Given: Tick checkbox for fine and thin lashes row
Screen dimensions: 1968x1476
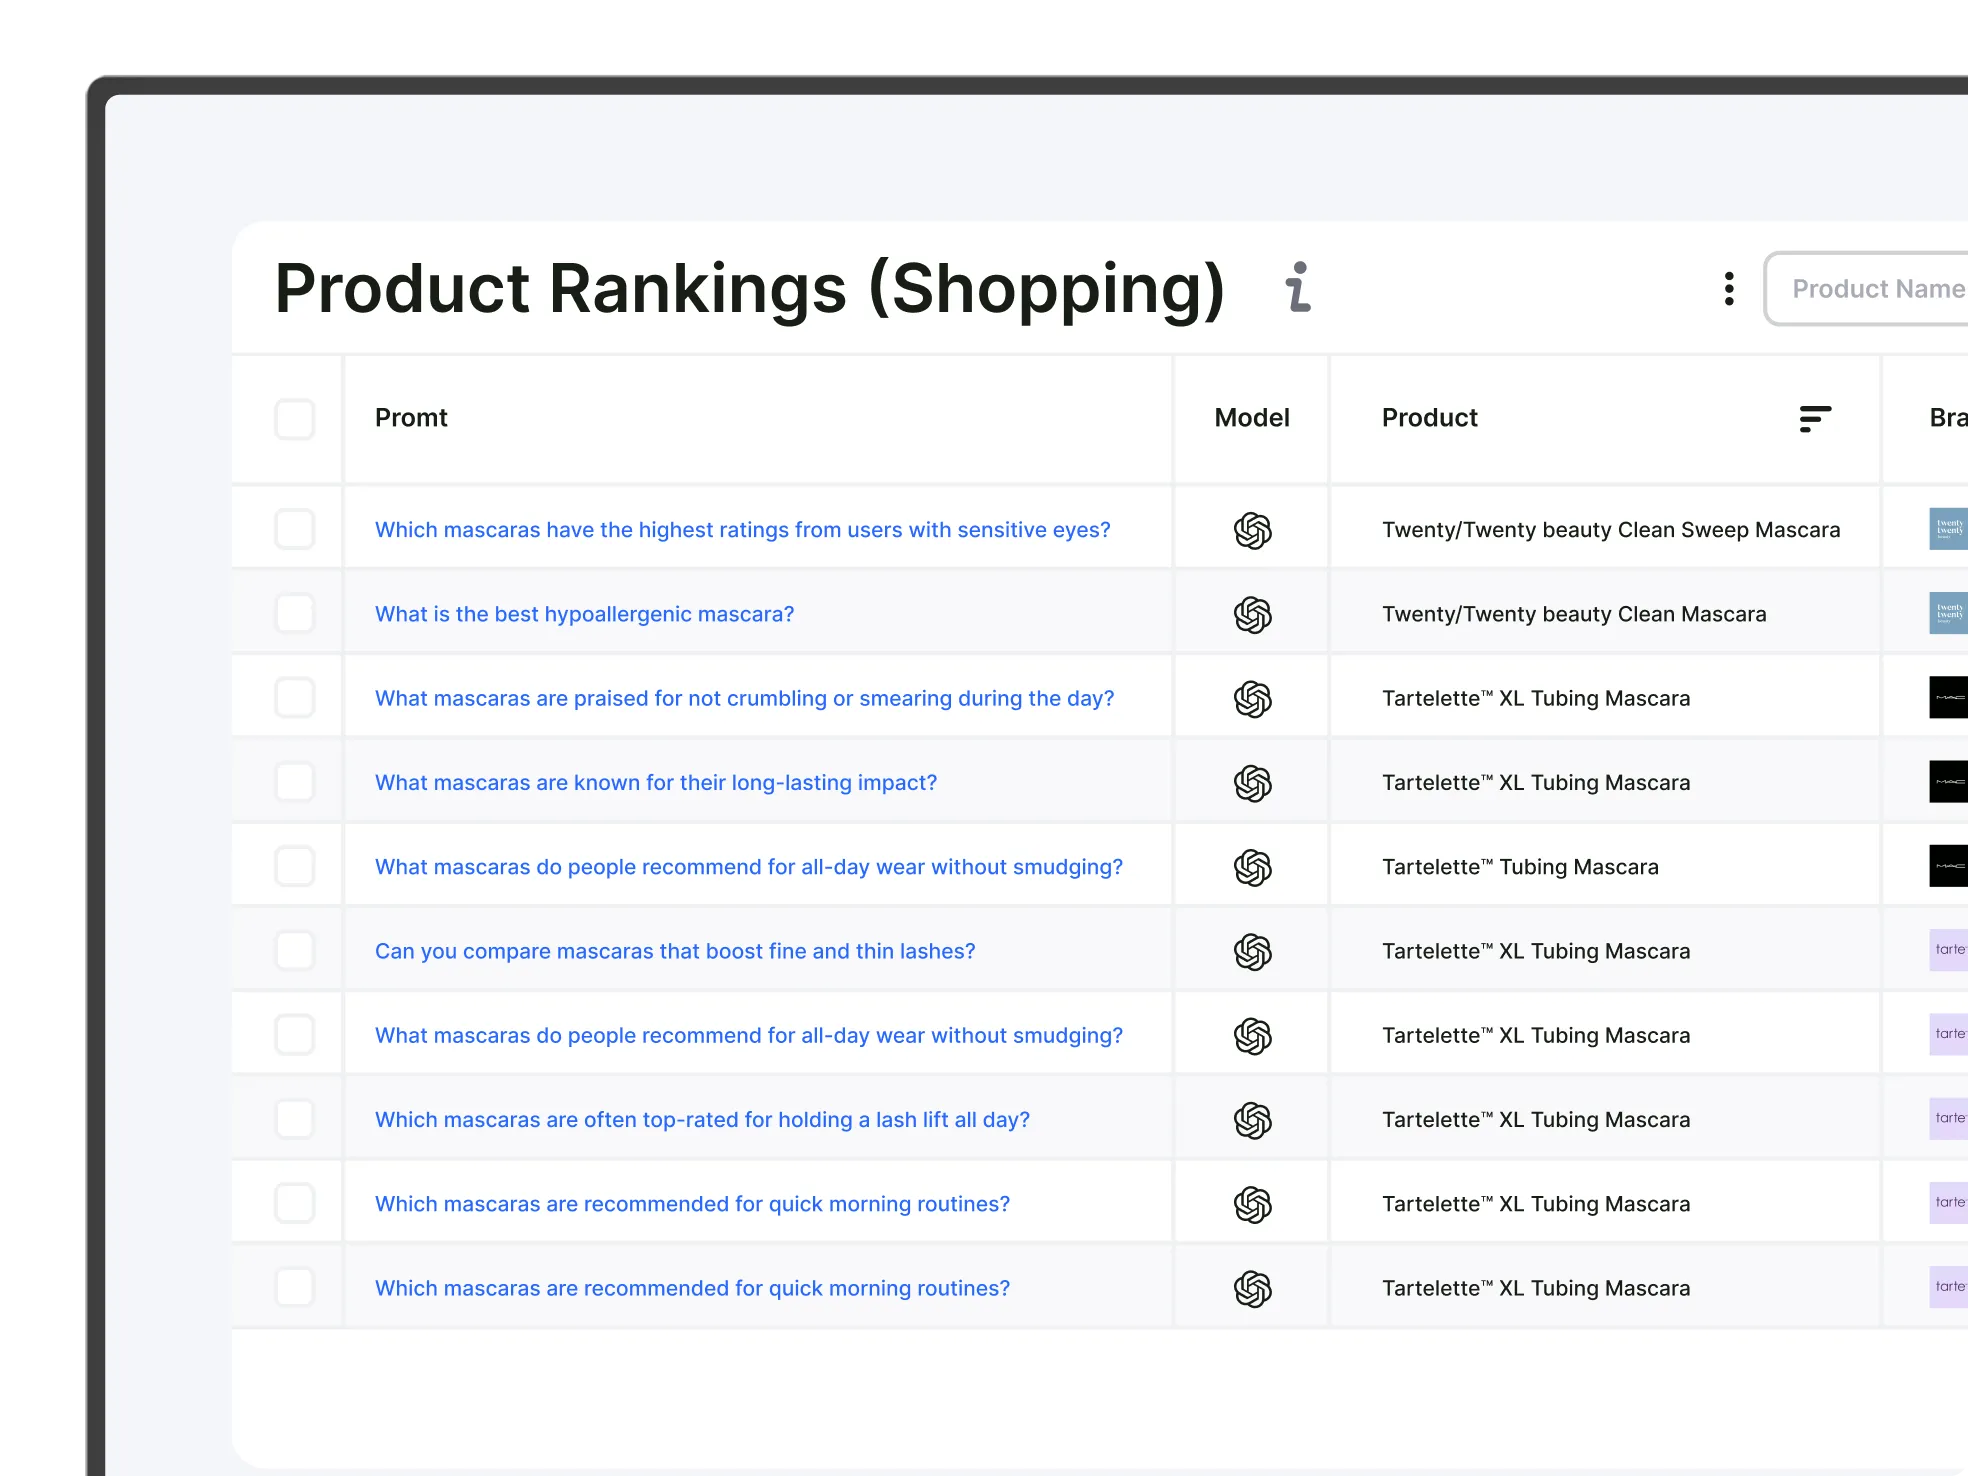Looking at the screenshot, I should (295, 950).
